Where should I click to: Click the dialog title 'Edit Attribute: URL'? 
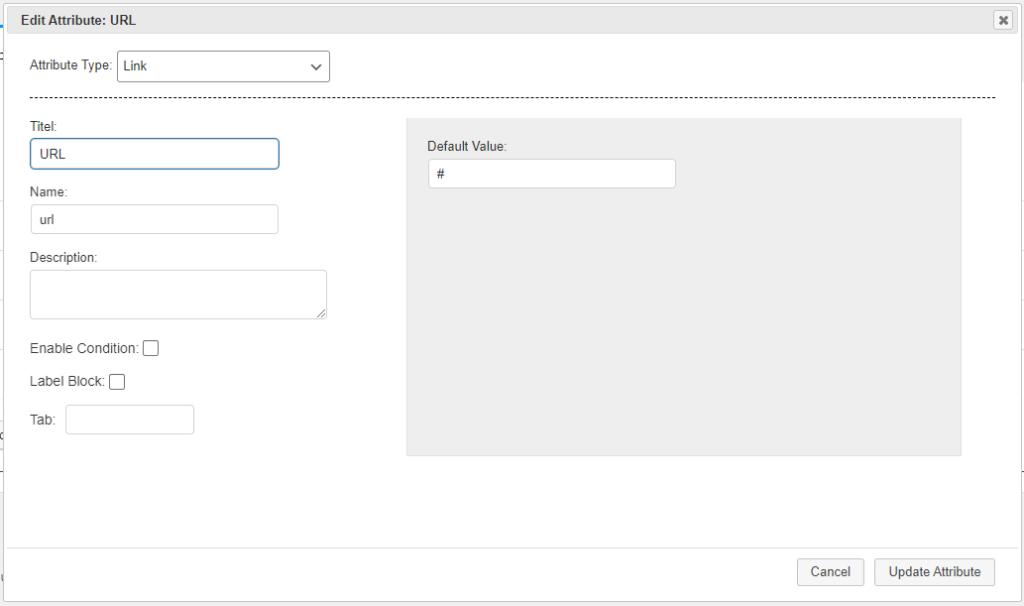pyautogui.click(x=78, y=20)
